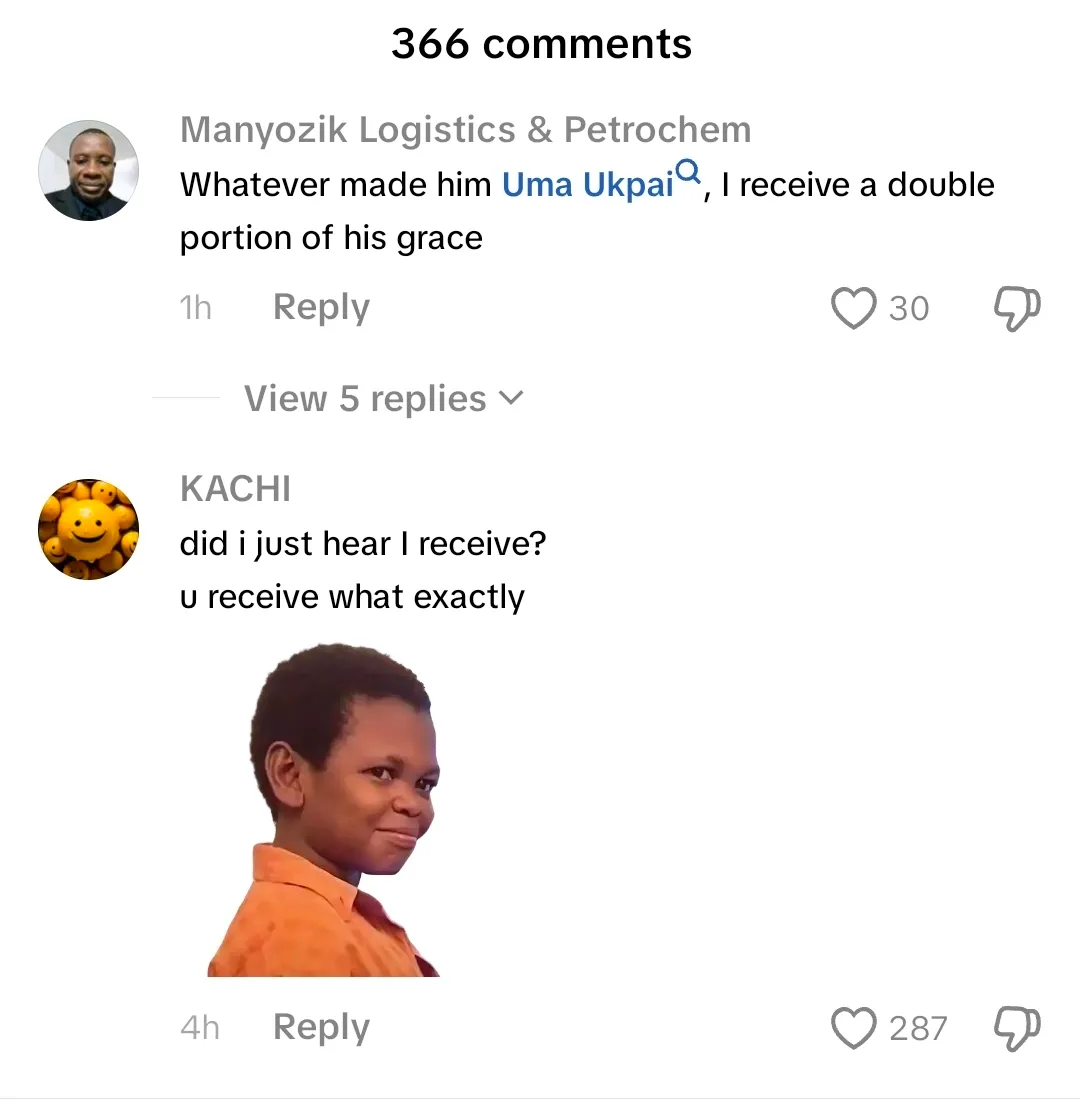Open the Uma Ukpai search link
The width and height of the screenshot is (1080, 1113).
[587, 185]
